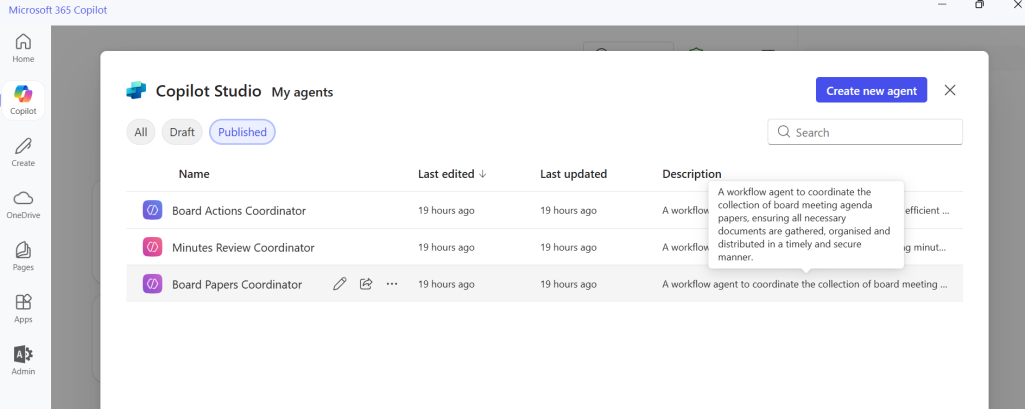The height and width of the screenshot is (409, 1025).
Task: Open Pages in the left sidebar
Action: [23, 257]
